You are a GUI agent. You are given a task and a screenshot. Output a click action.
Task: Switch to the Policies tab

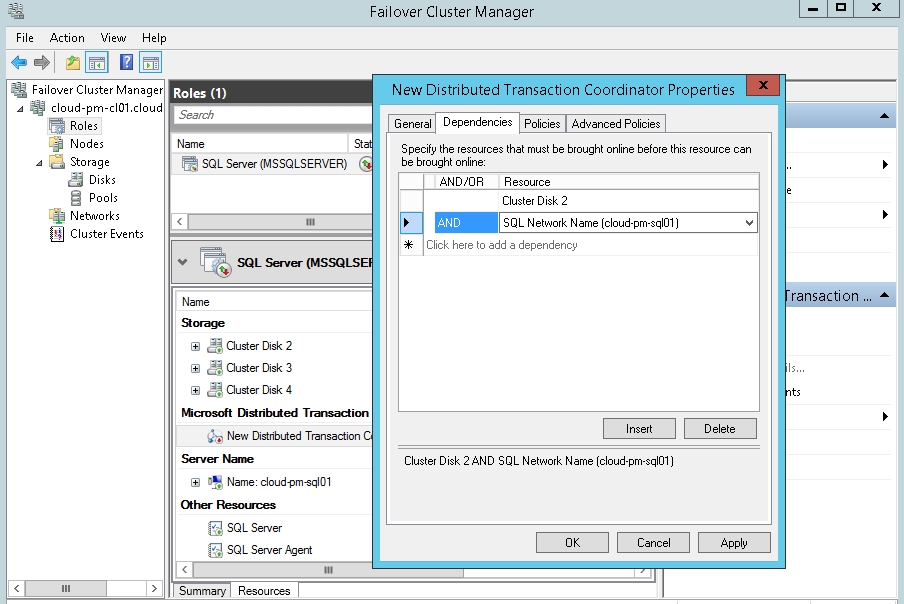pyautogui.click(x=542, y=124)
